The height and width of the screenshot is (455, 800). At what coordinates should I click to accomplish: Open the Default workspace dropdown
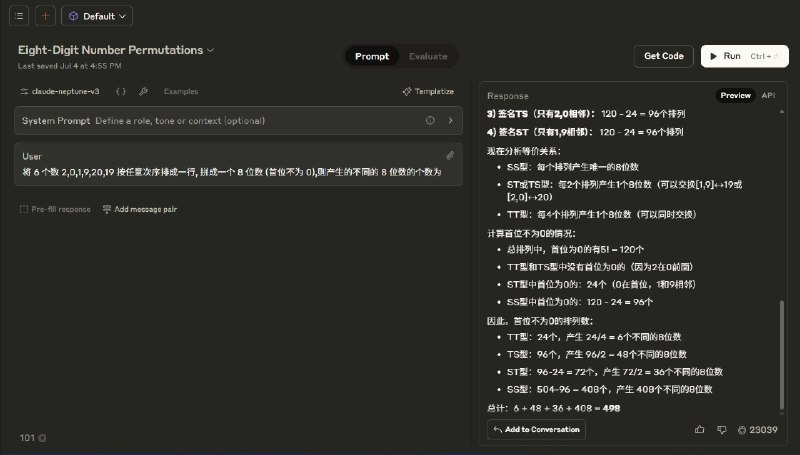(x=97, y=16)
